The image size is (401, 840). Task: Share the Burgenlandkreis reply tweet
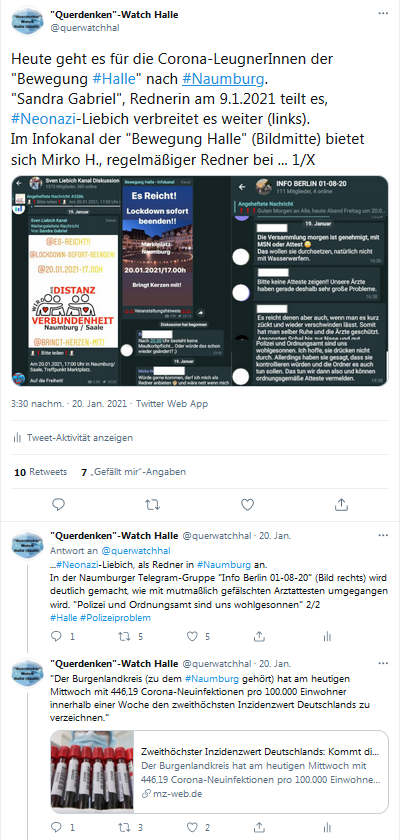(260, 827)
